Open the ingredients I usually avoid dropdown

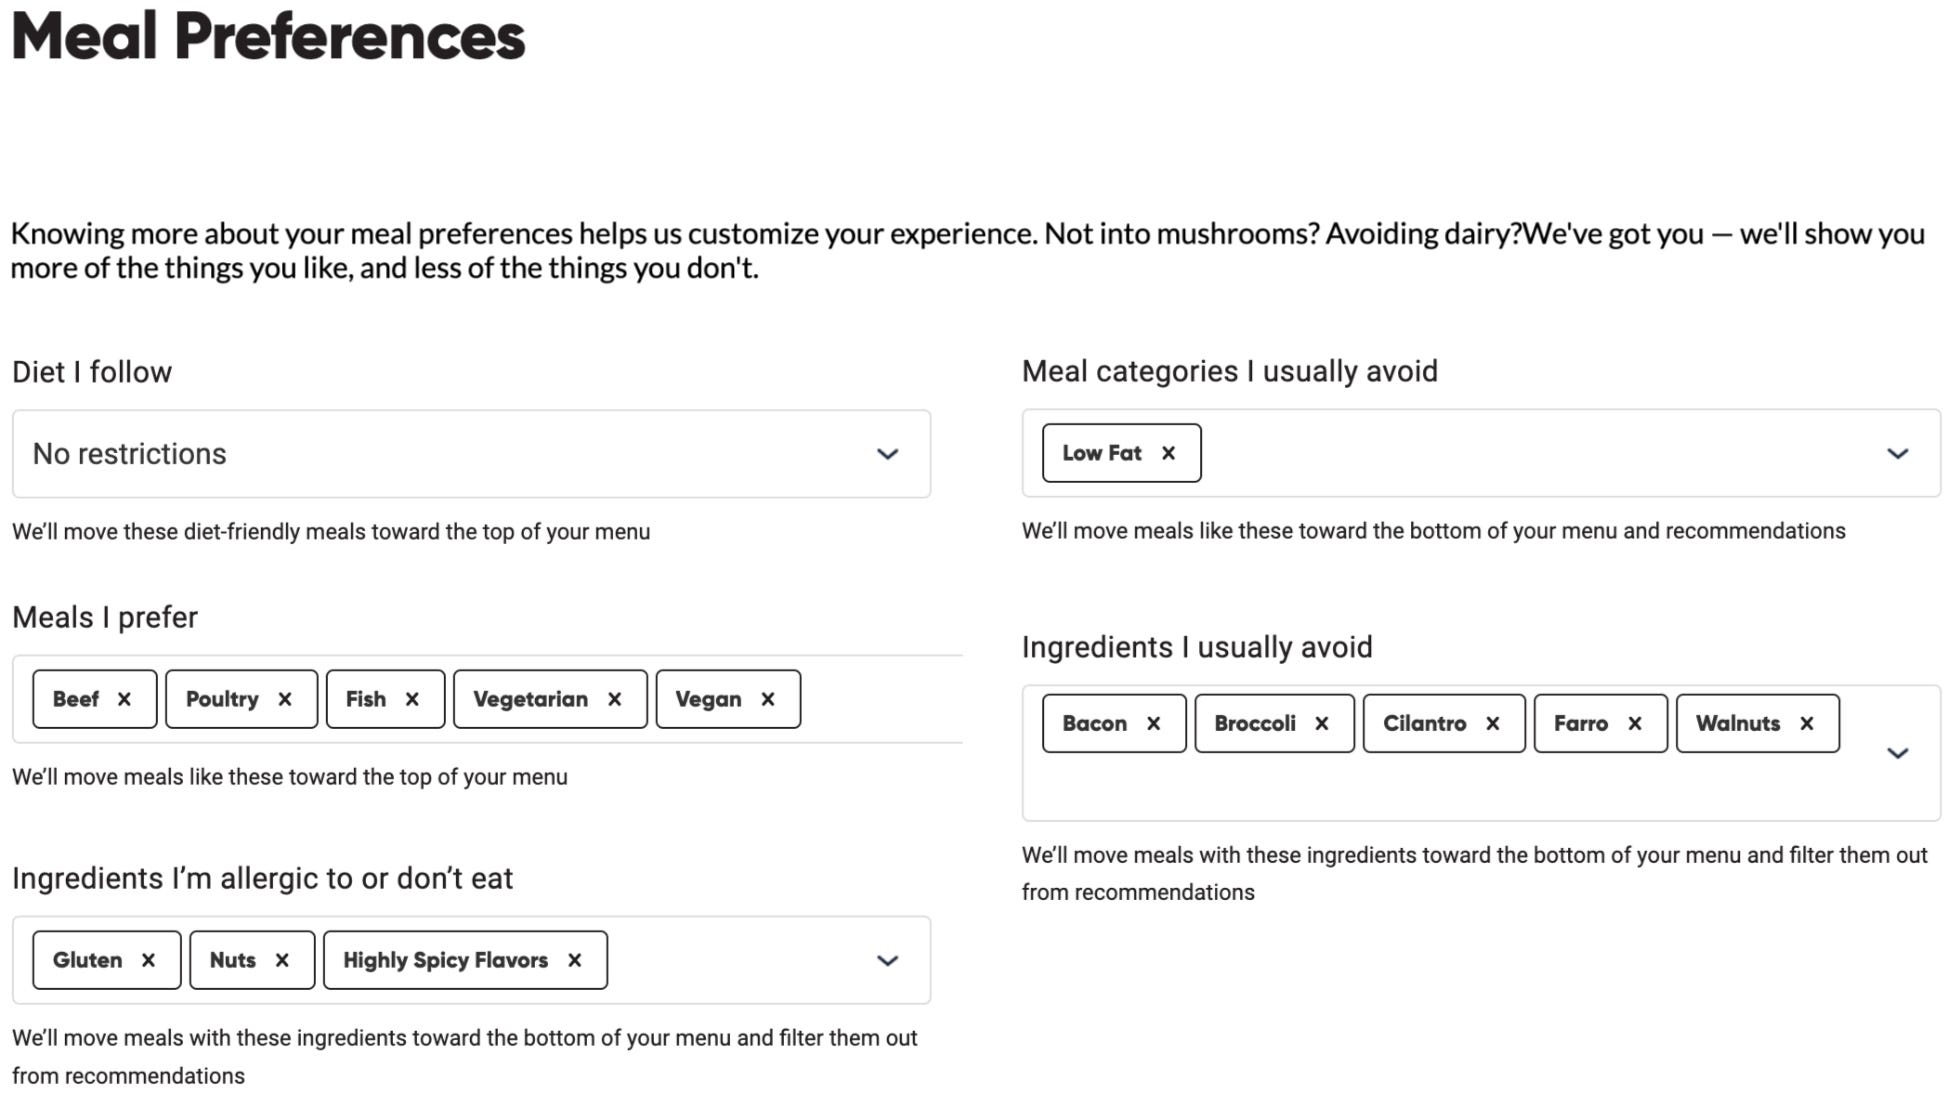click(1897, 753)
